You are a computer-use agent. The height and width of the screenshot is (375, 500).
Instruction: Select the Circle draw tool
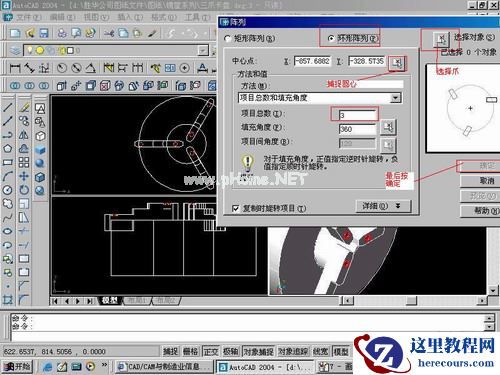click(8, 190)
